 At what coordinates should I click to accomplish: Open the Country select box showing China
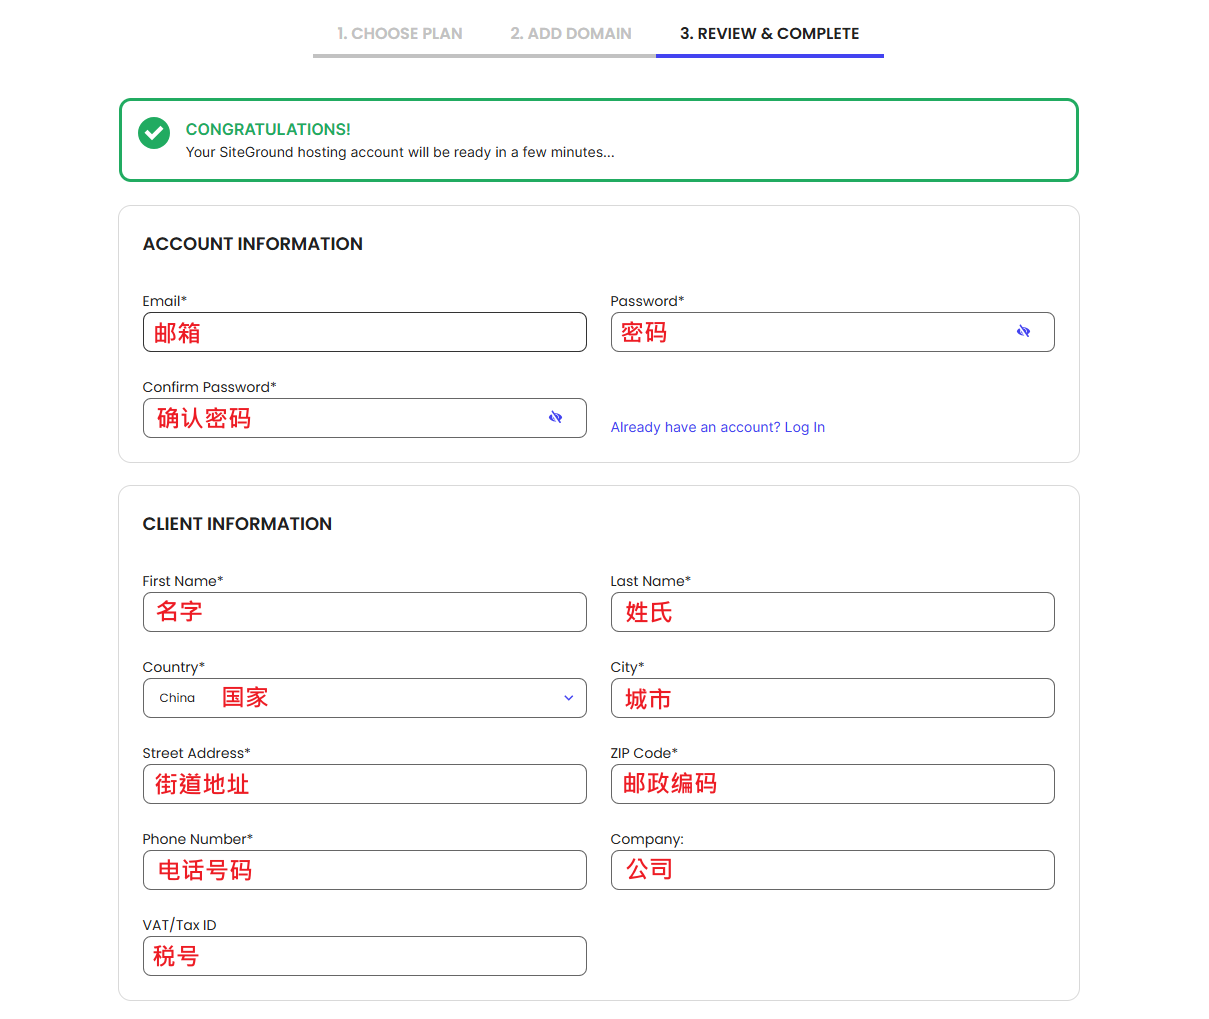coord(364,698)
